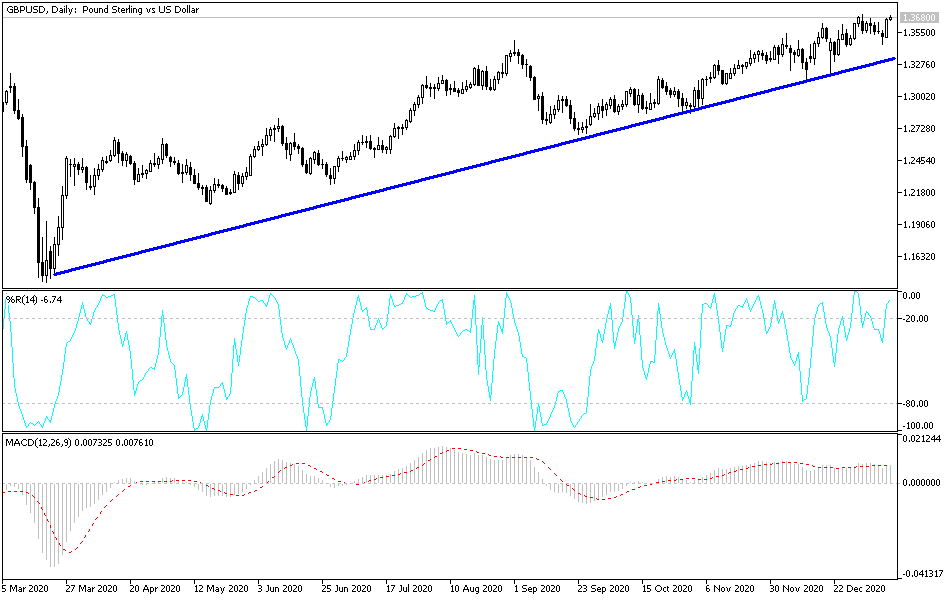Click the -80.00 dashed level in %R pane
Image resolution: width=950 pixels, height=600 pixels.
pos(450,403)
